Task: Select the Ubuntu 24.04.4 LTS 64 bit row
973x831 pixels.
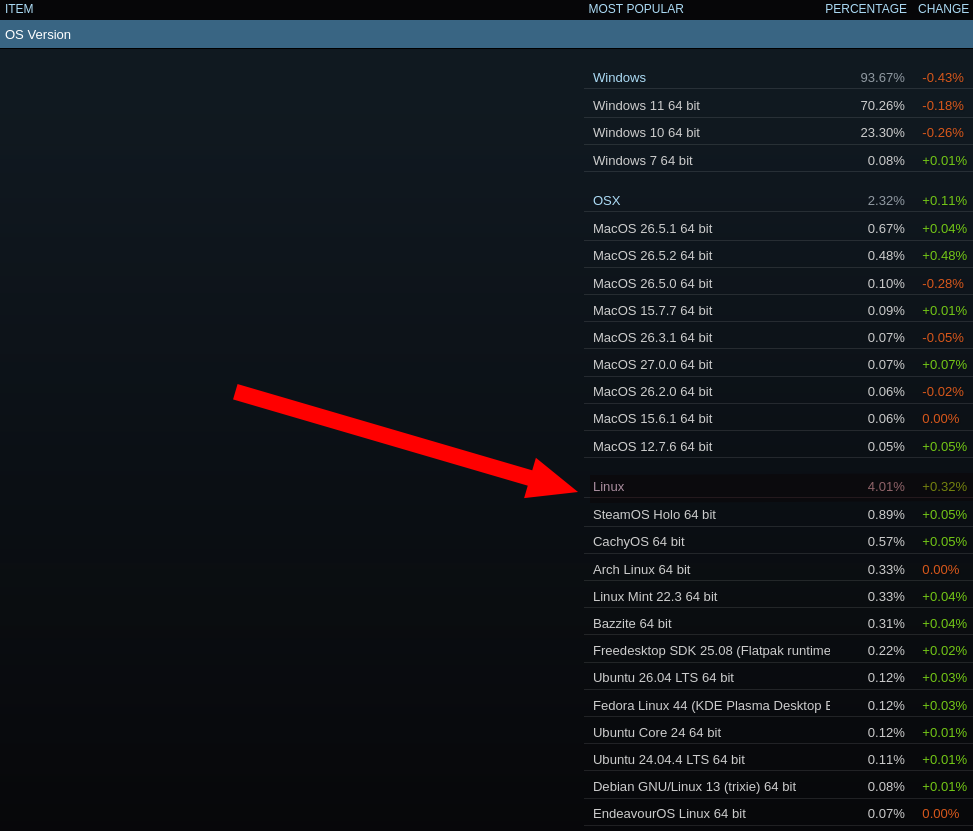Action: (778, 760)
